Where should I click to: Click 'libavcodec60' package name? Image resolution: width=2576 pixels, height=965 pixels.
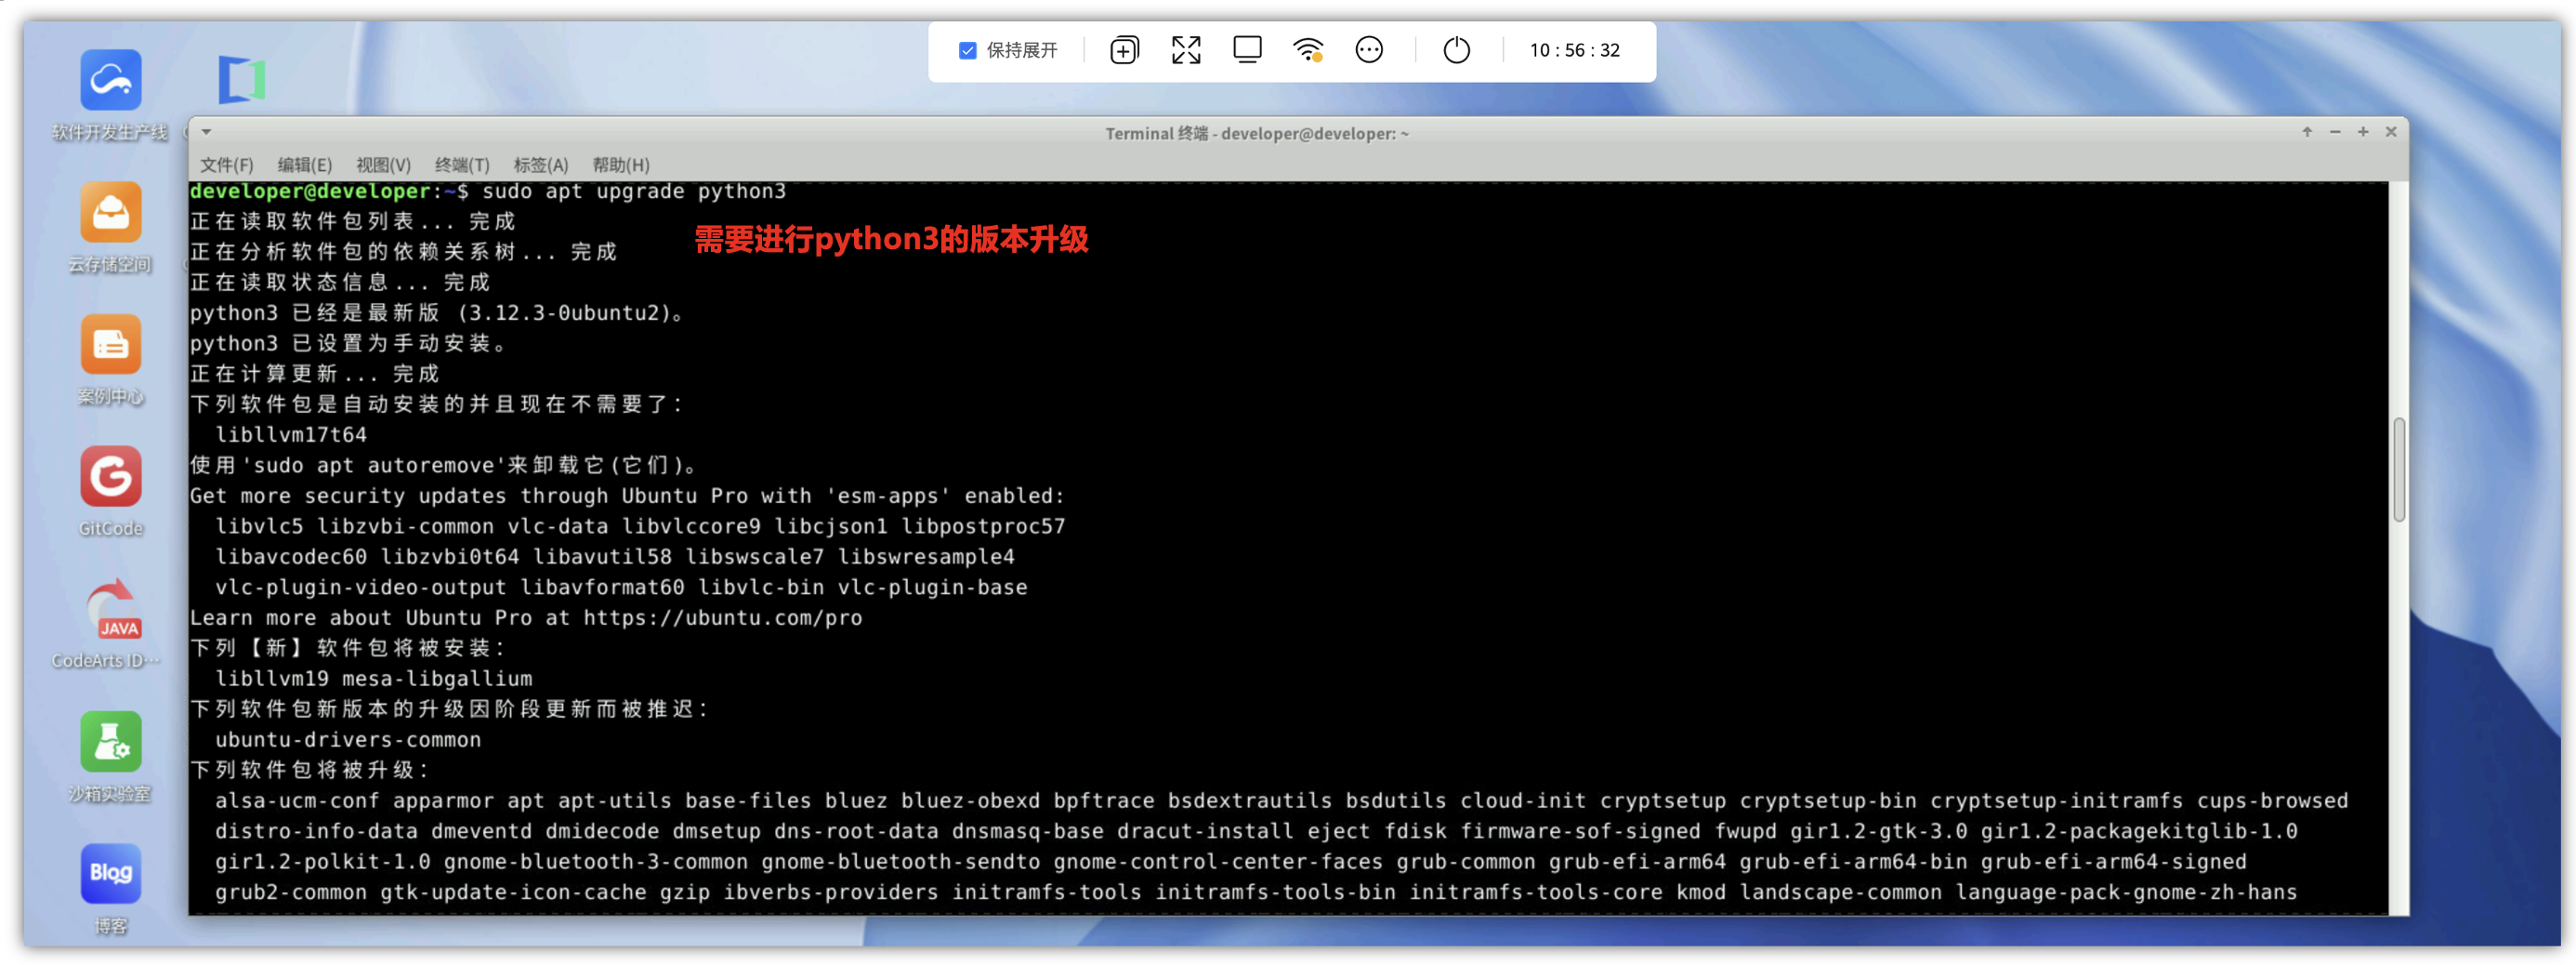[291, 557]
